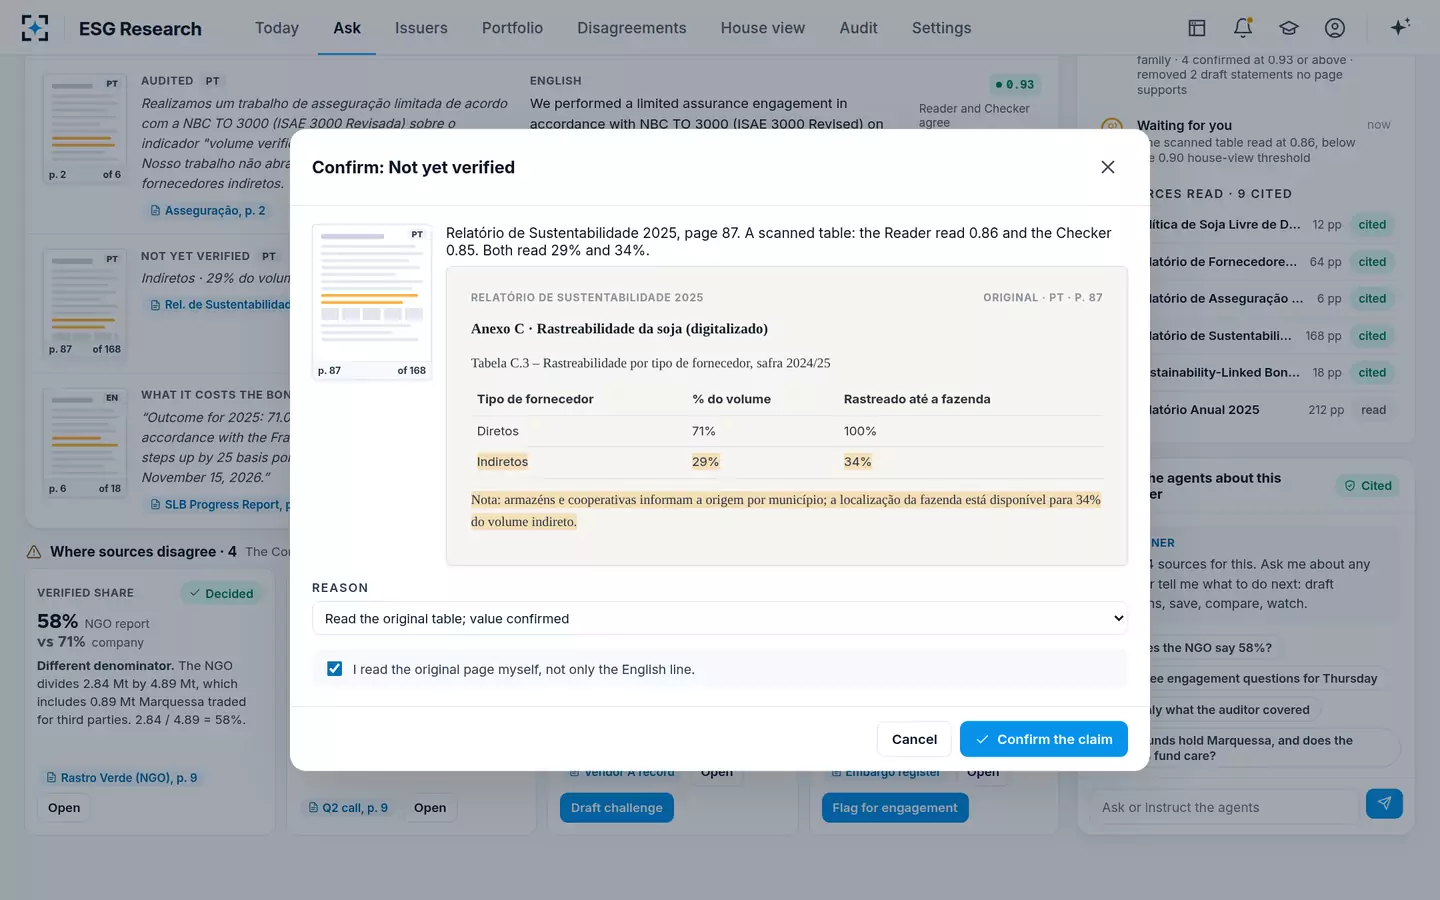Click Open button next to Q2 call
This screenshot has width=1440, height=900.
click(430, 808)
